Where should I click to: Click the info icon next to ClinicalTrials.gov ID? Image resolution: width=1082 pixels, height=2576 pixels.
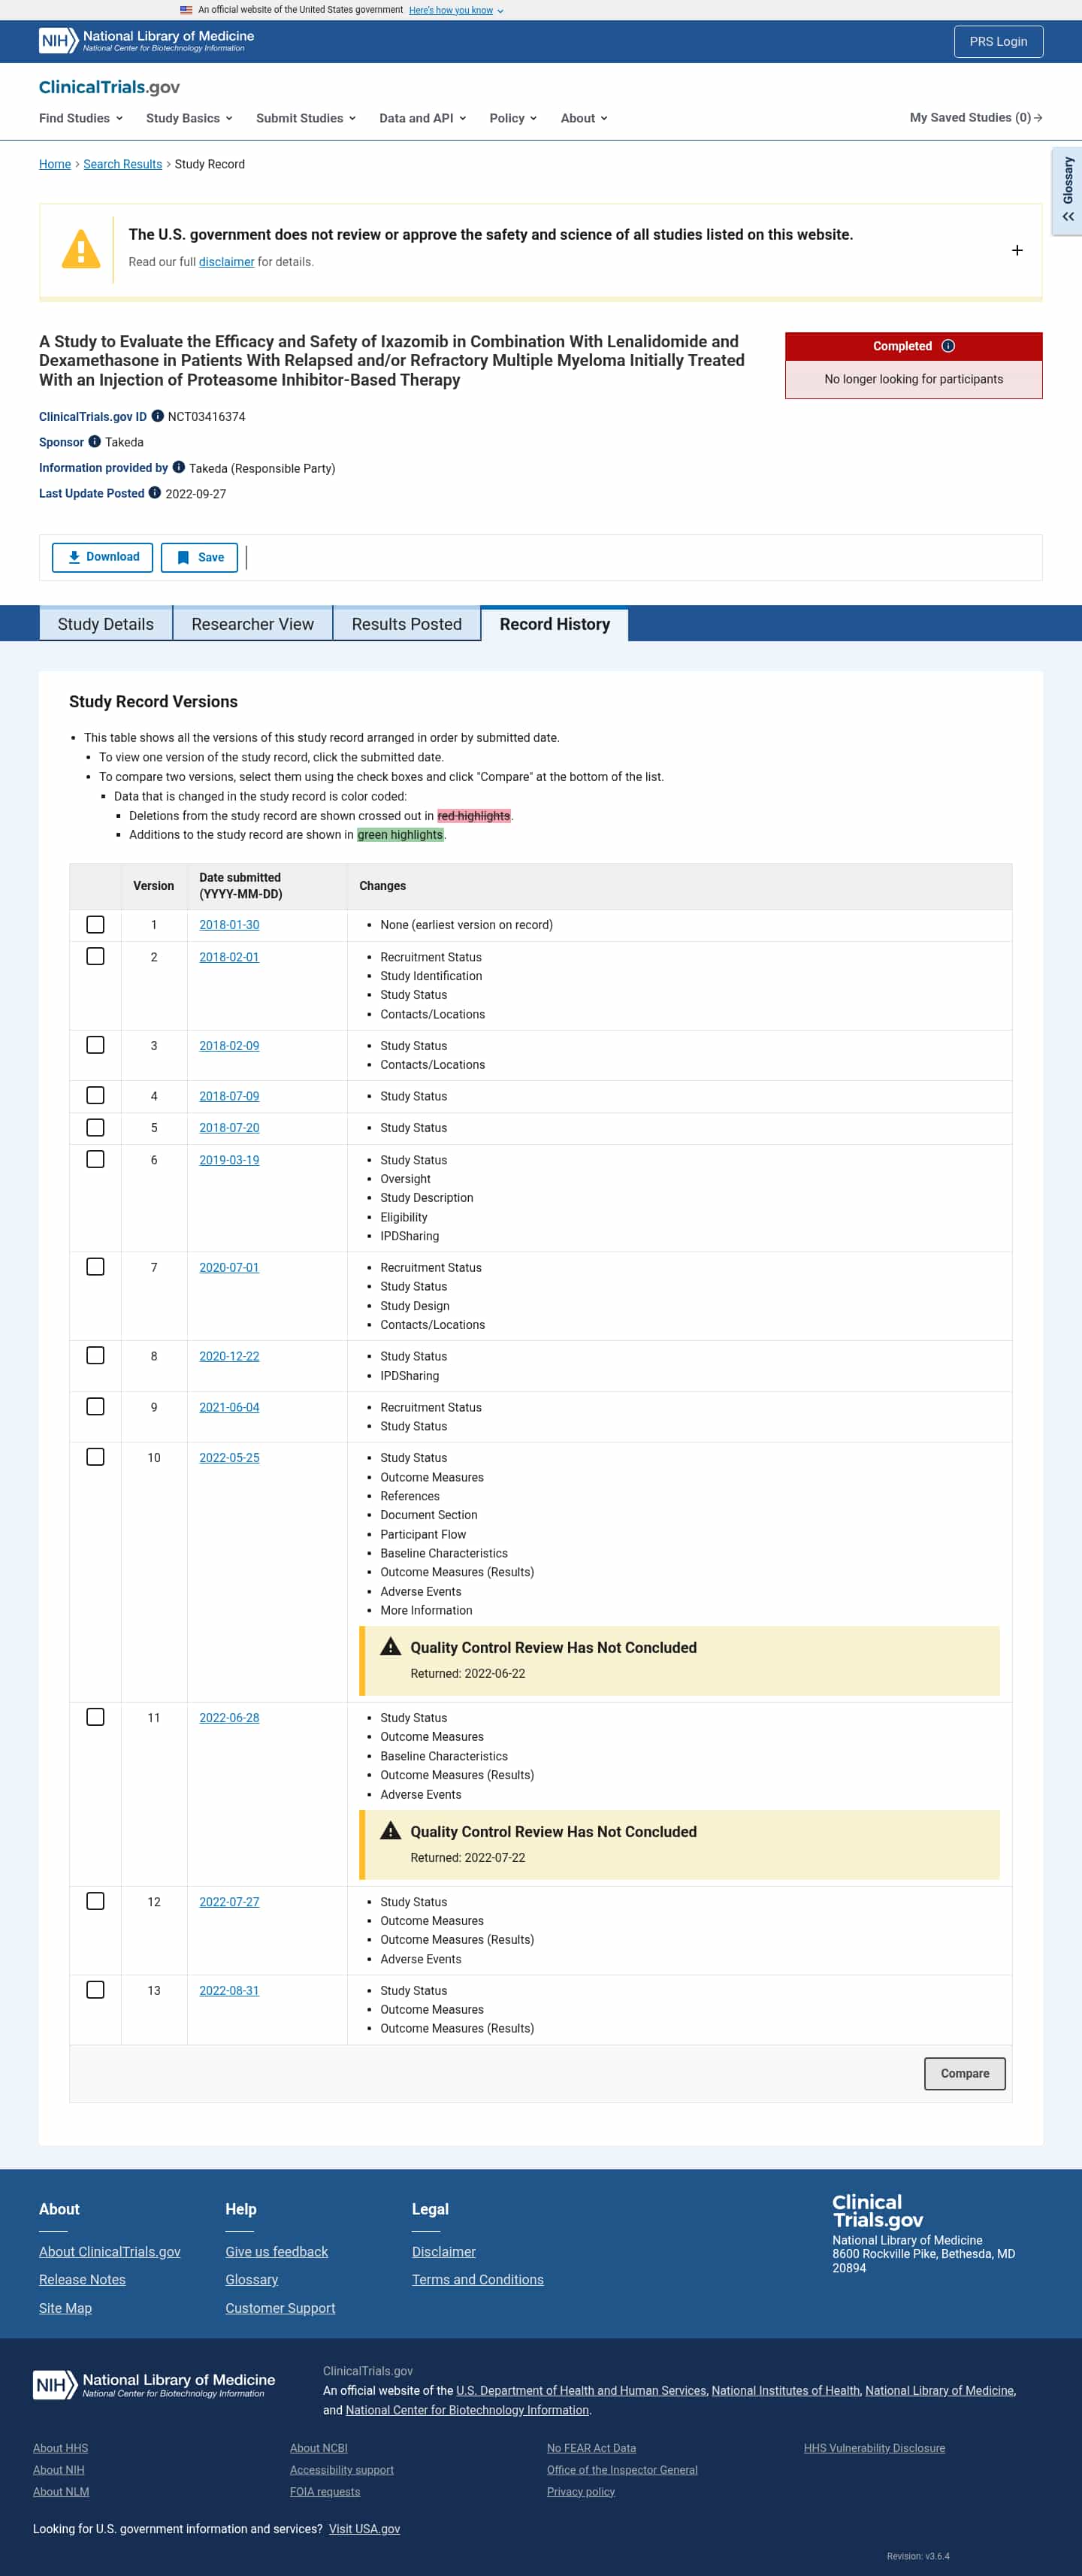point(157,416)
